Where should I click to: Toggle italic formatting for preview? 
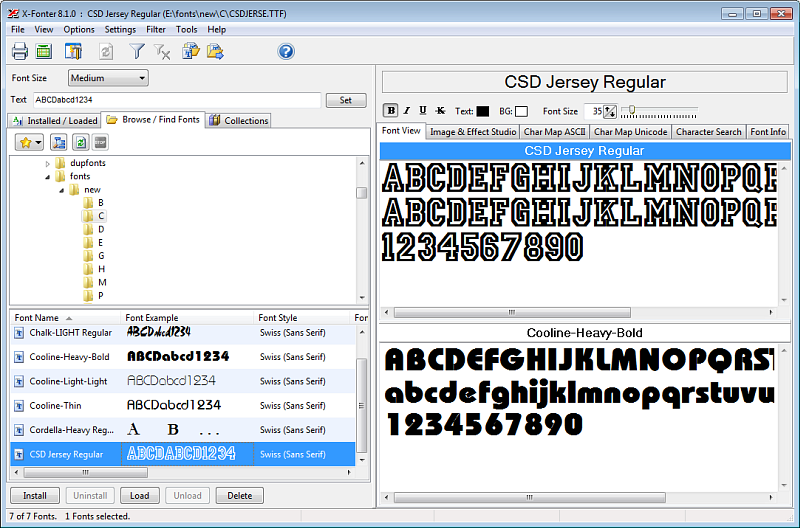(x=407, y=111)
